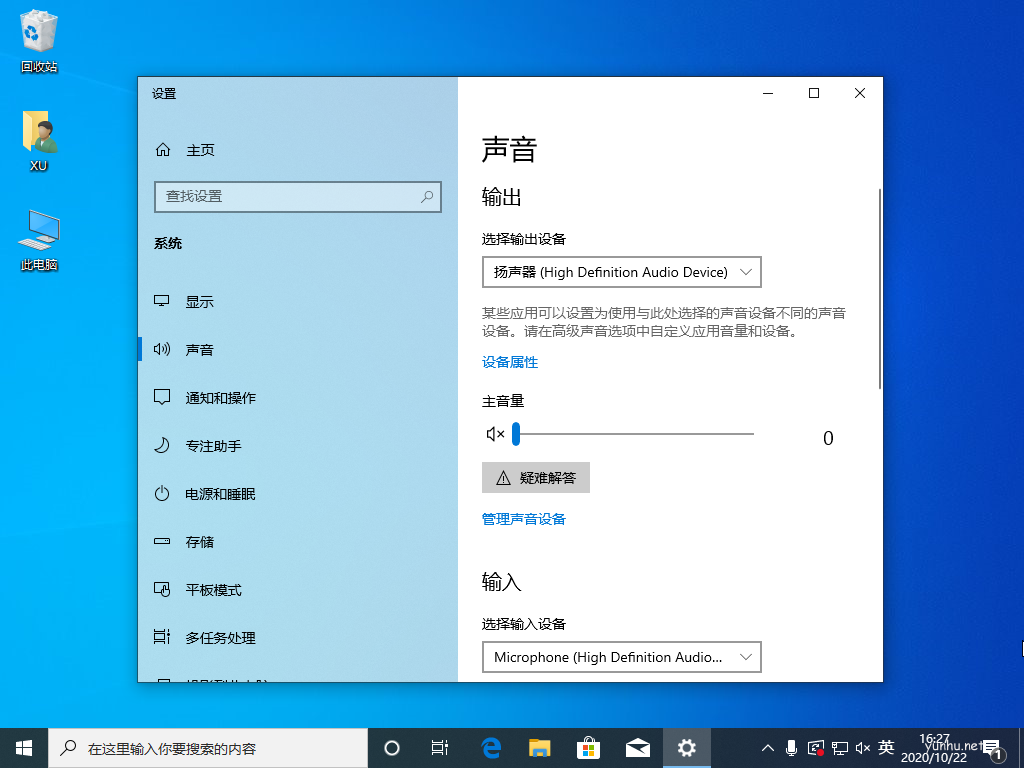Open the 设备属性 link
The width and height of the screenshot is (1024, 768).
pyautogui.click(x=511, y=362)
